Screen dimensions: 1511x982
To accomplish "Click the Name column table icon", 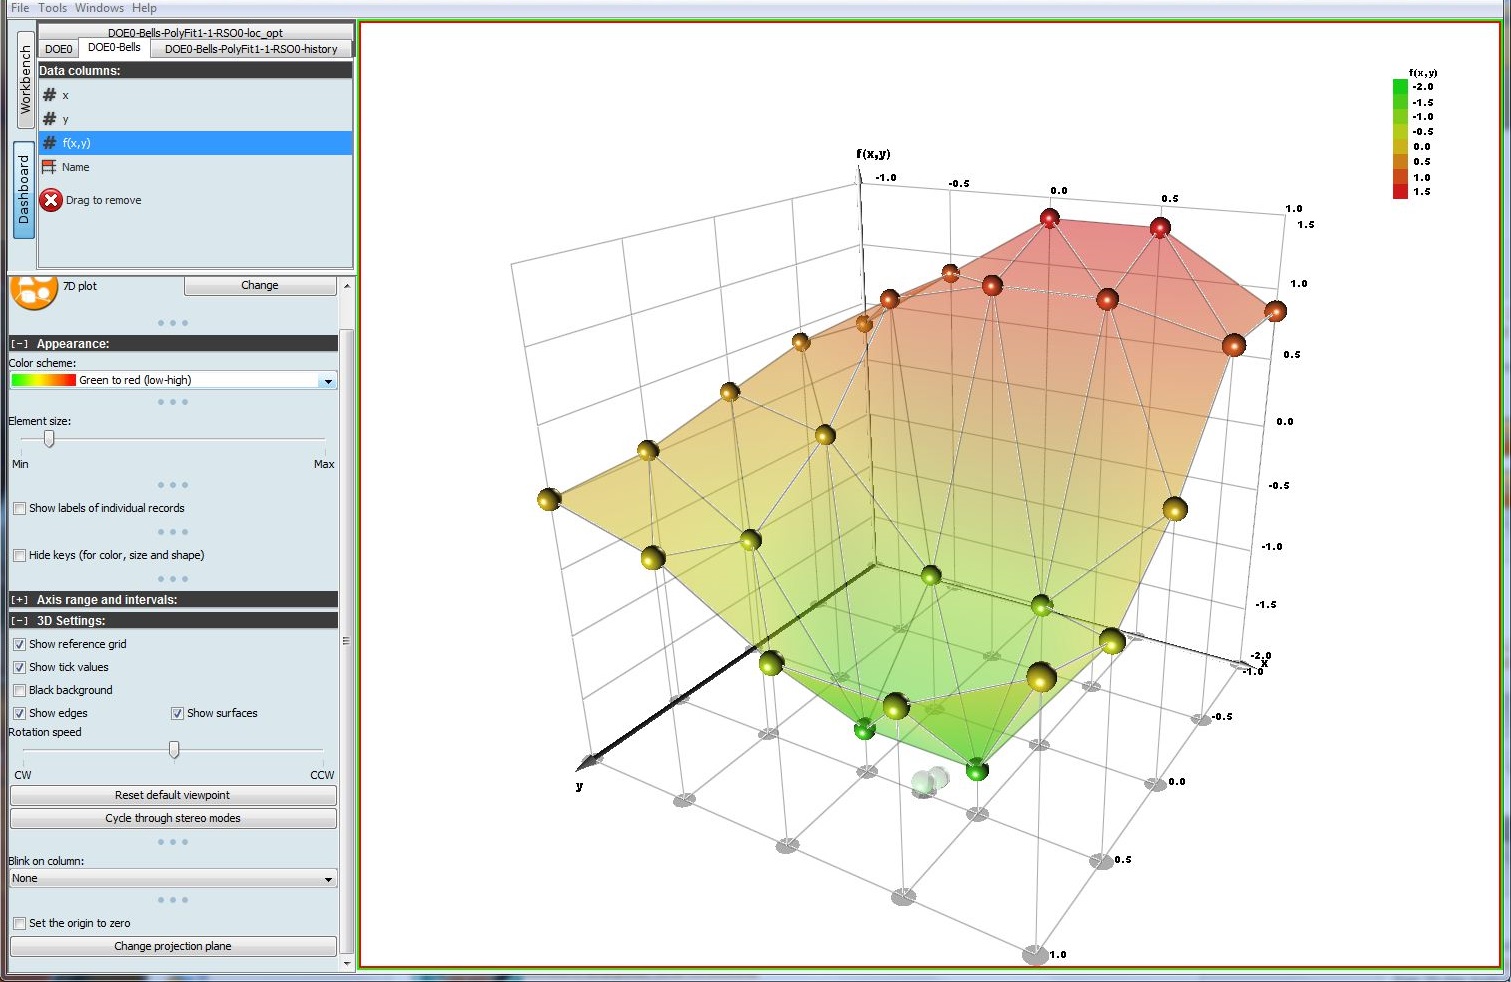I will [49, 167].
